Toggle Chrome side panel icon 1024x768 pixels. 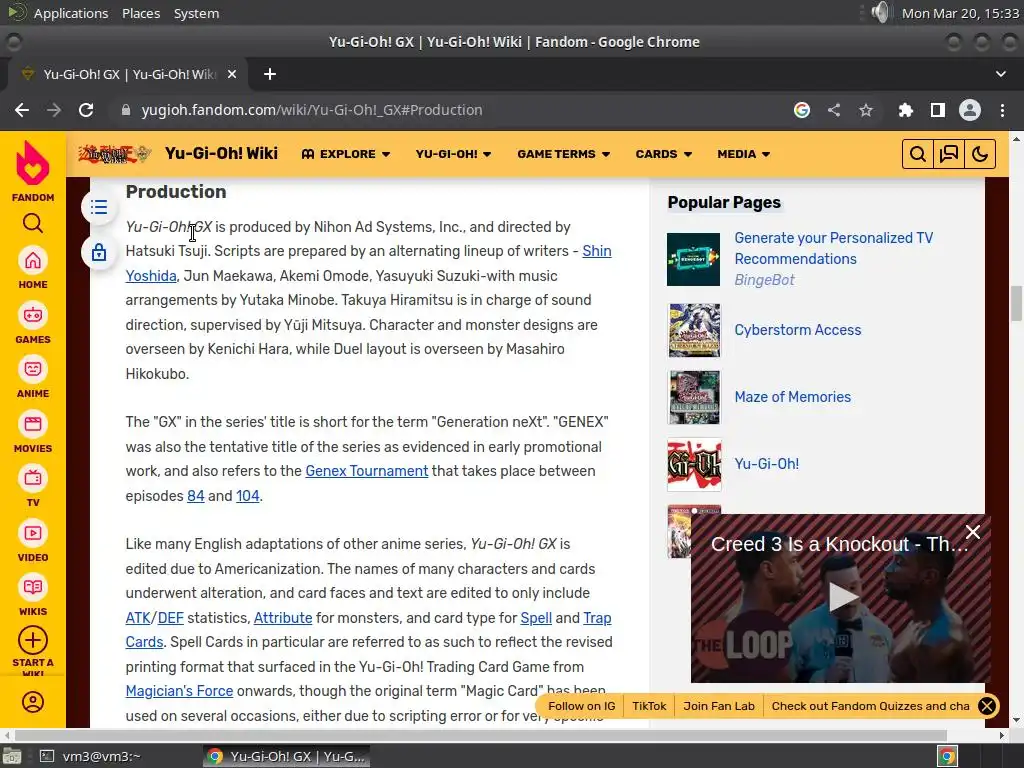tap(938, 110)
